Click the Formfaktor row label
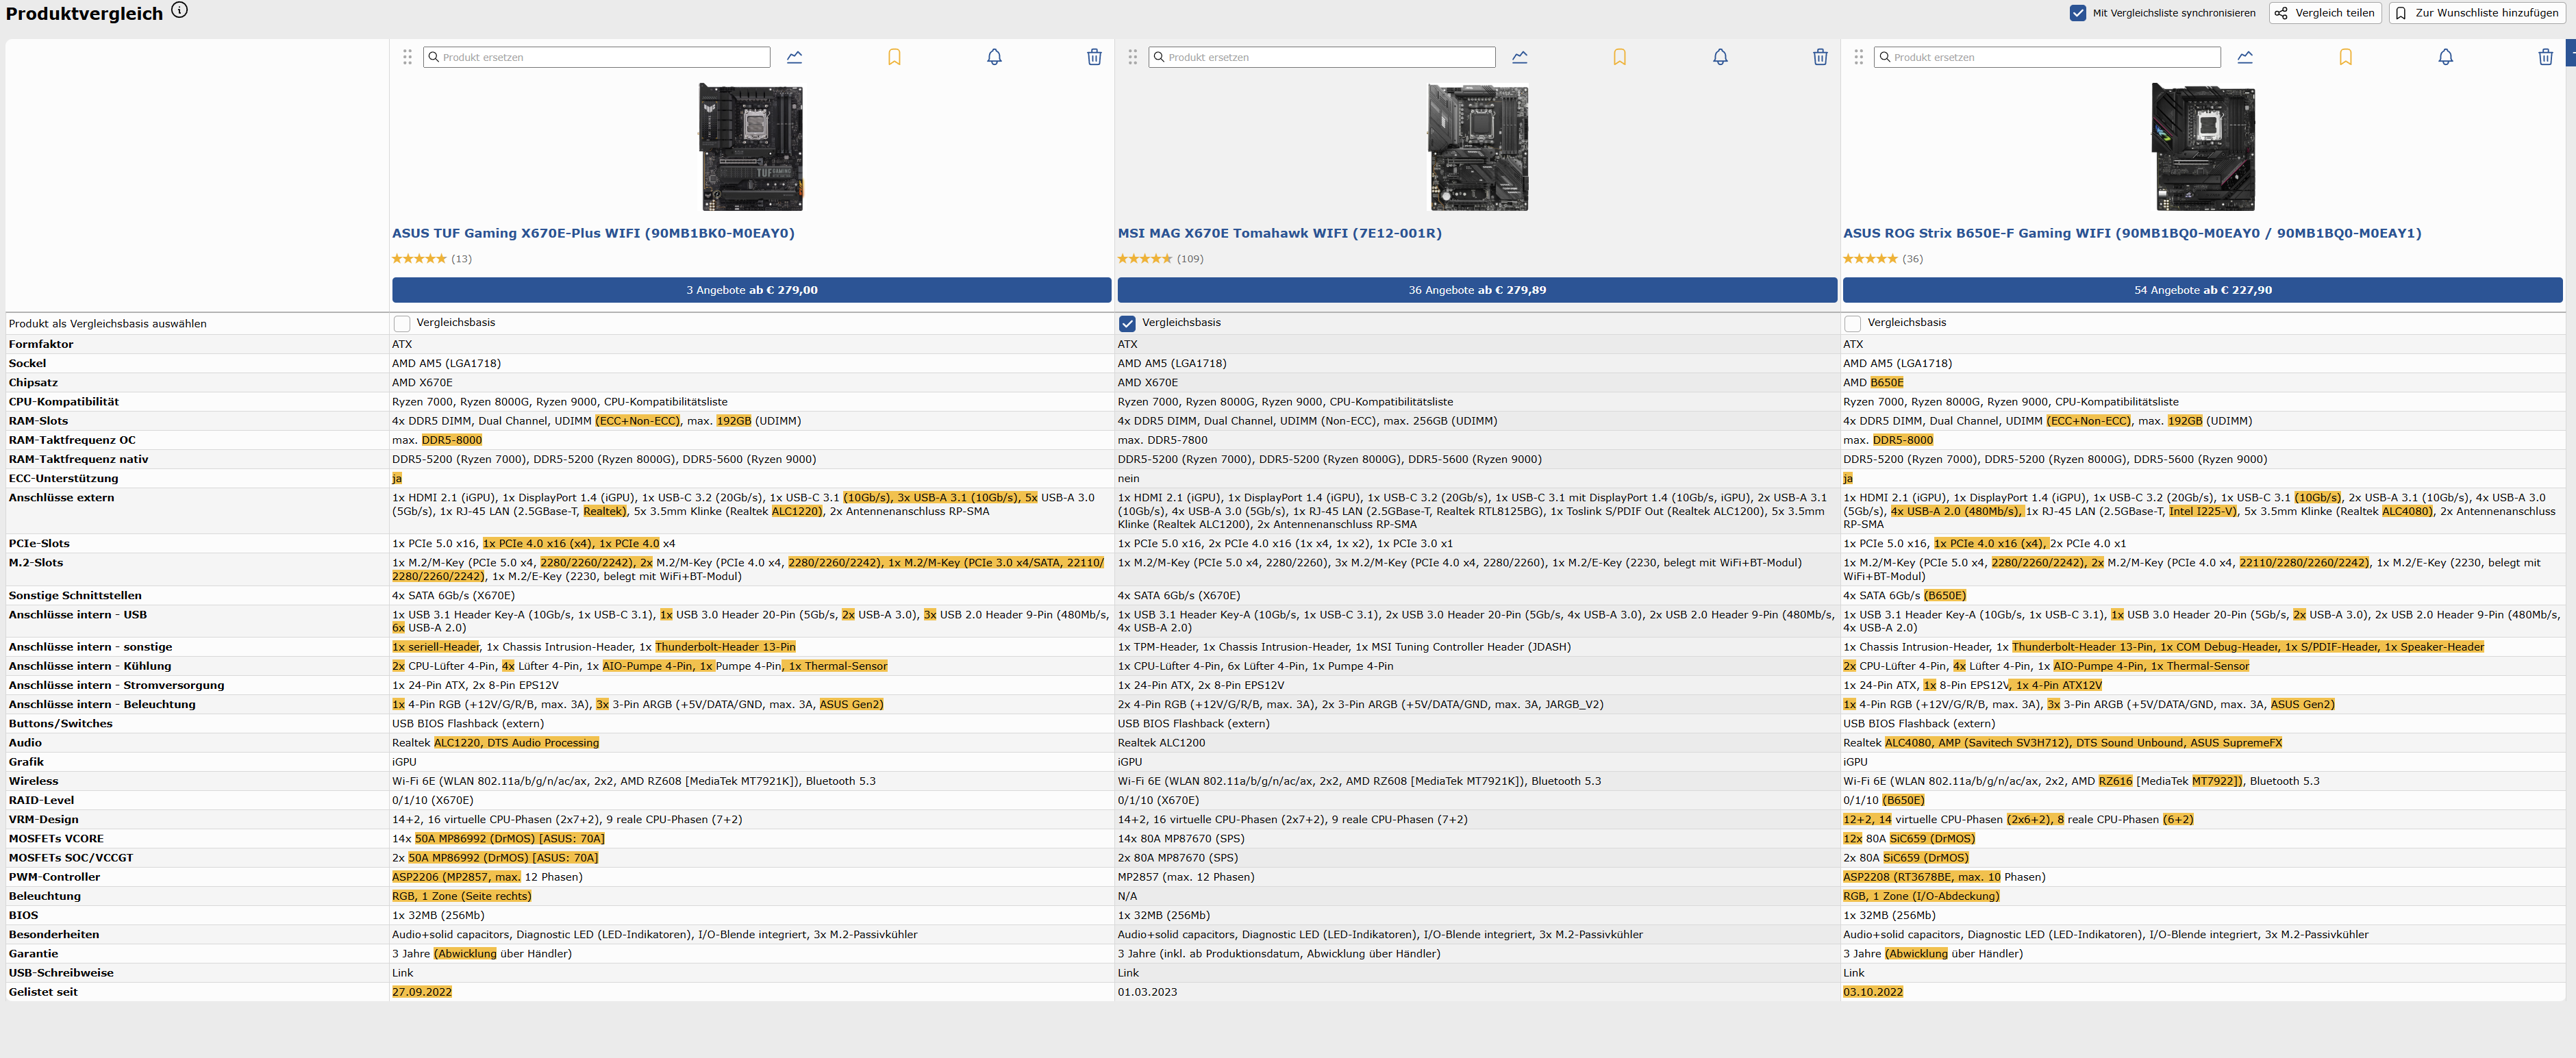Viewport: 2576px width, 1058px height. pyautogui.click(x=41, y=344)
